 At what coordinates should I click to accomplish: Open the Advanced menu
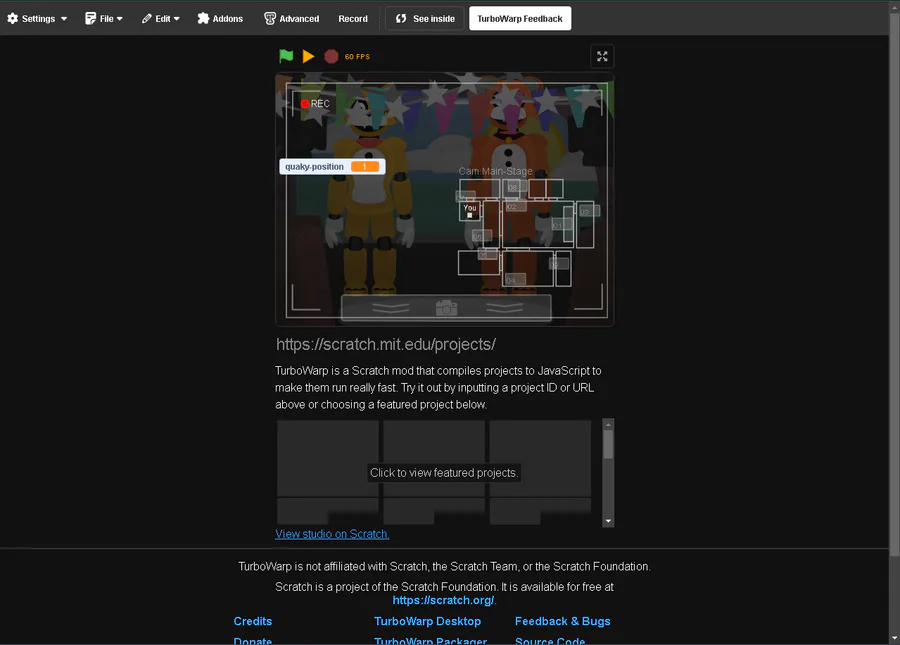coord(292,18)
